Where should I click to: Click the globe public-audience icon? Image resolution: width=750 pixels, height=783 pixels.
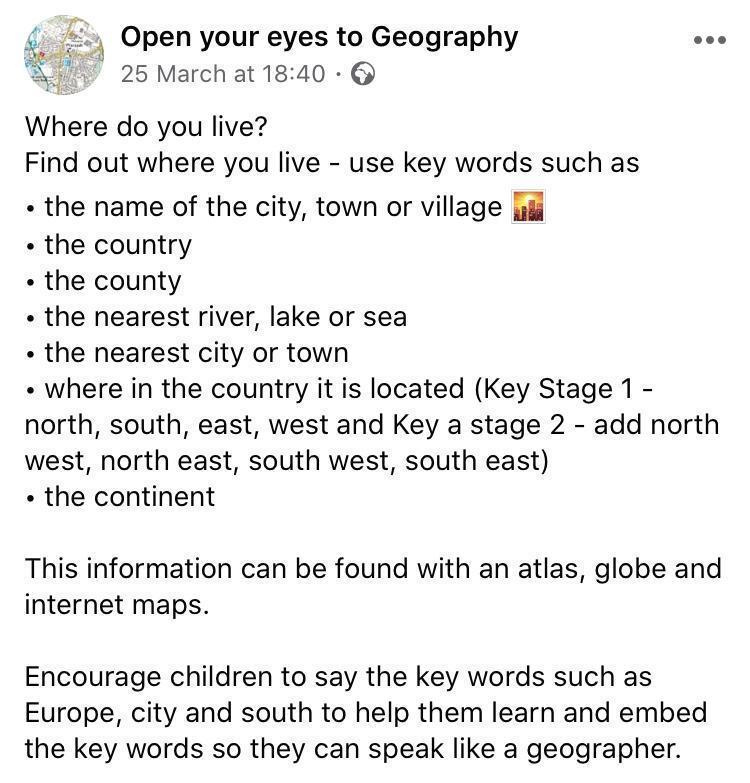tap(364, 74)
